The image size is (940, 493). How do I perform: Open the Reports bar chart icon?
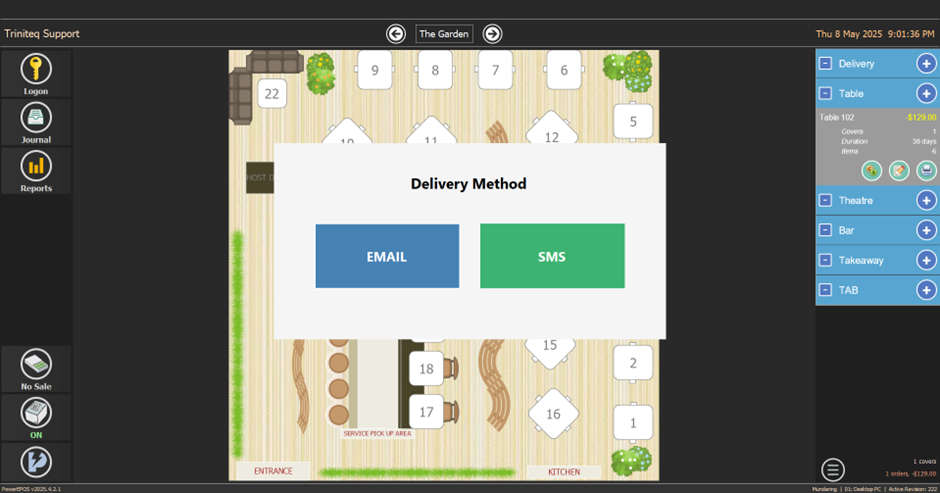point(36,166)
